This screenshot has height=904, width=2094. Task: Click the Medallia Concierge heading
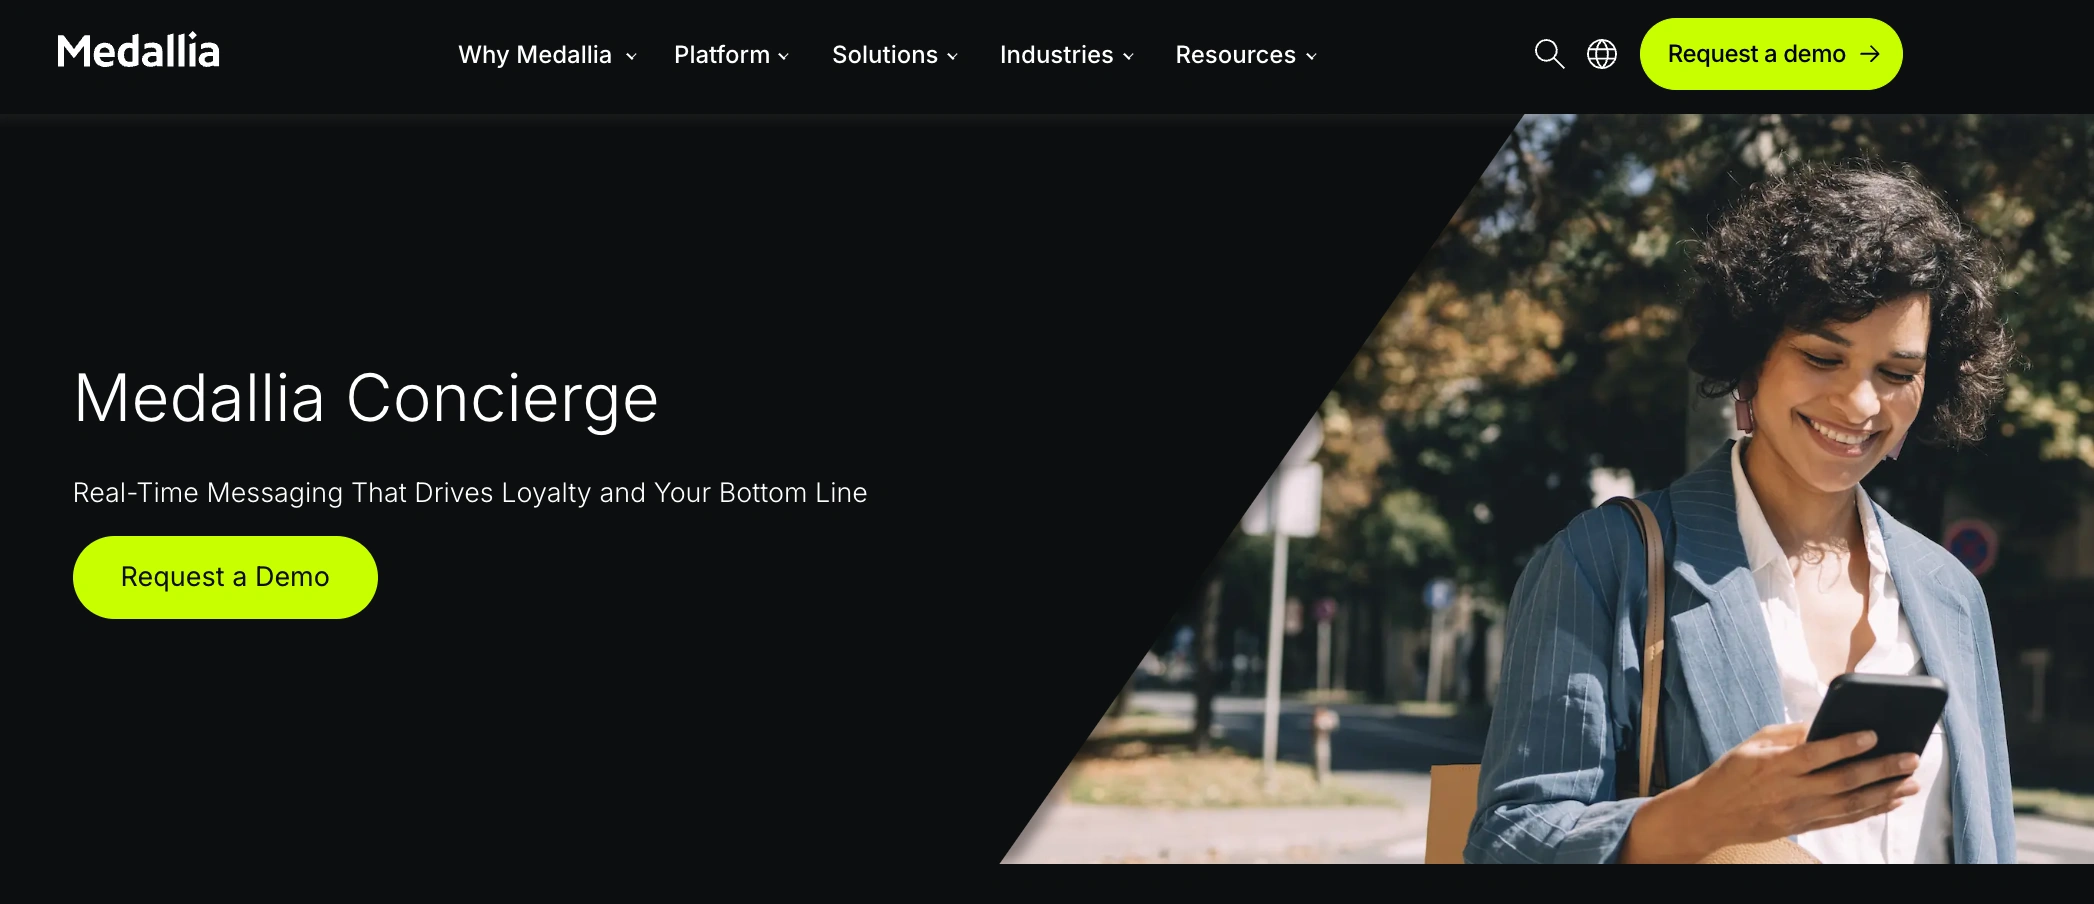(x=366, y=399)
